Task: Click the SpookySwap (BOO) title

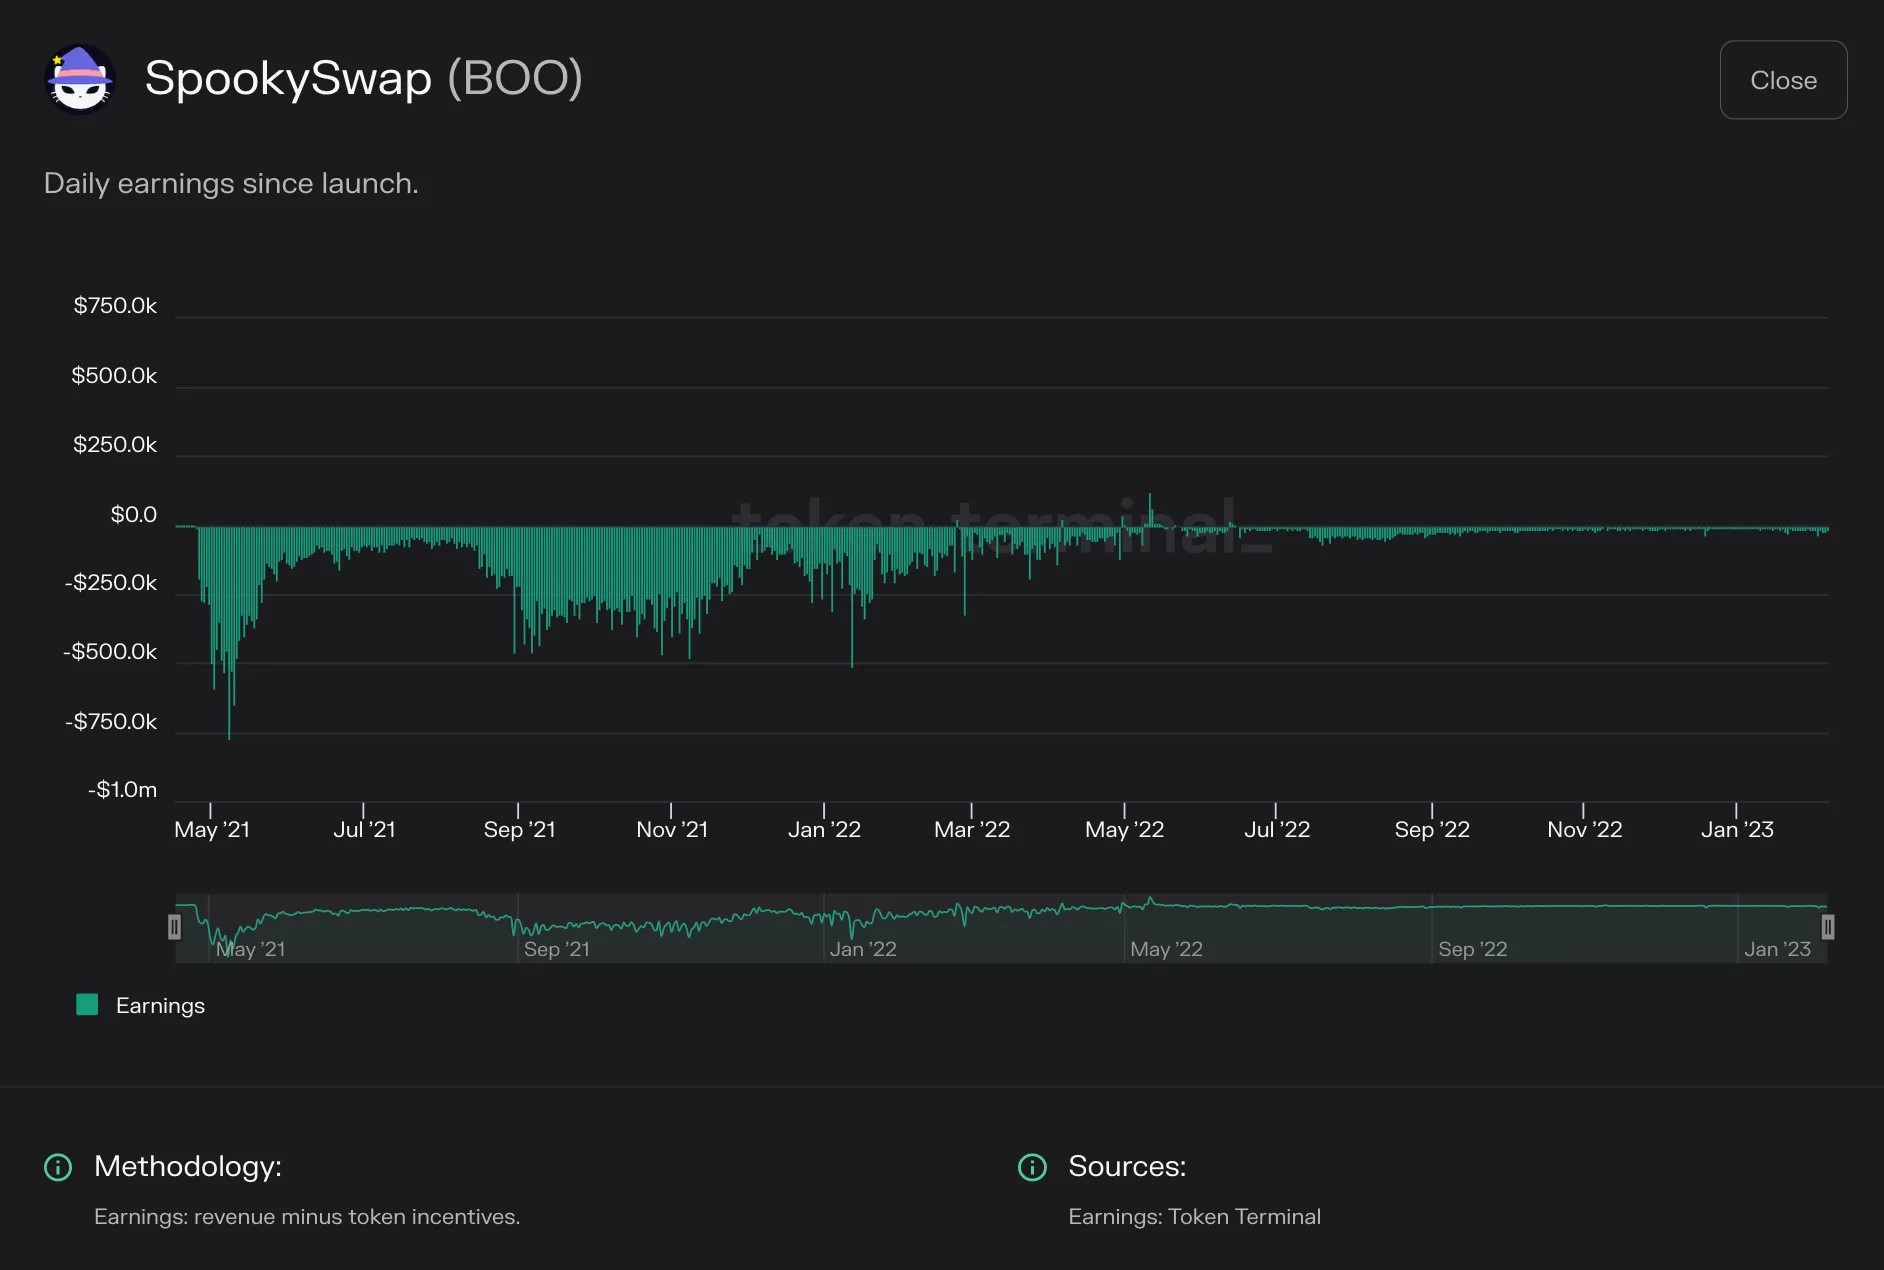Action: coord(364,78)
